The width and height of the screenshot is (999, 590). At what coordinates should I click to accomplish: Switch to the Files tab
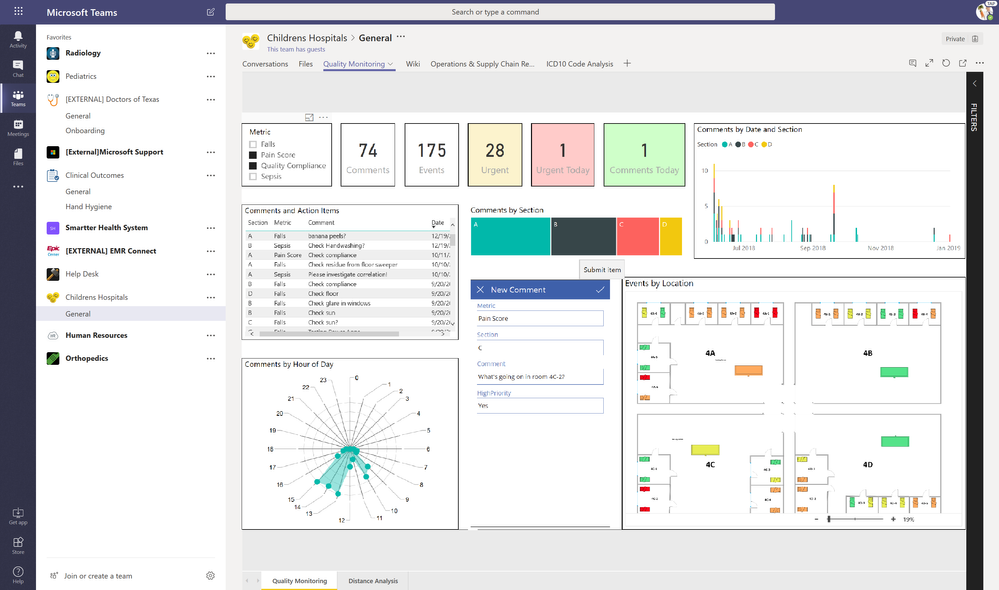pyautogui.click(x=306, y=64)
